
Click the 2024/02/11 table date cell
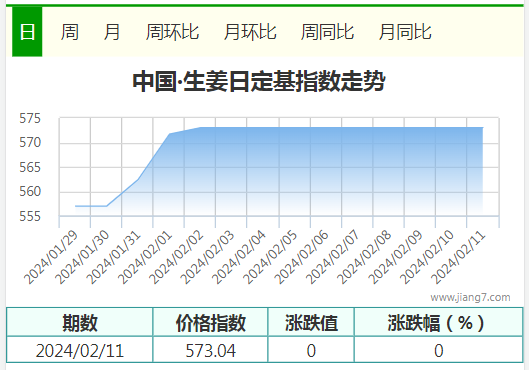tap(80, 350)
